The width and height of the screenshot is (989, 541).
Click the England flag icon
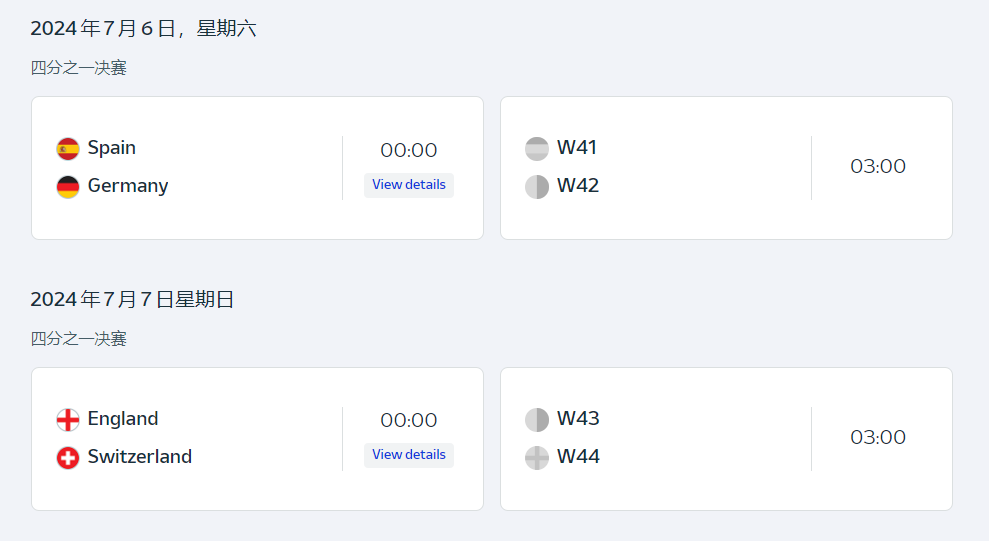click(x=68, y=420)
